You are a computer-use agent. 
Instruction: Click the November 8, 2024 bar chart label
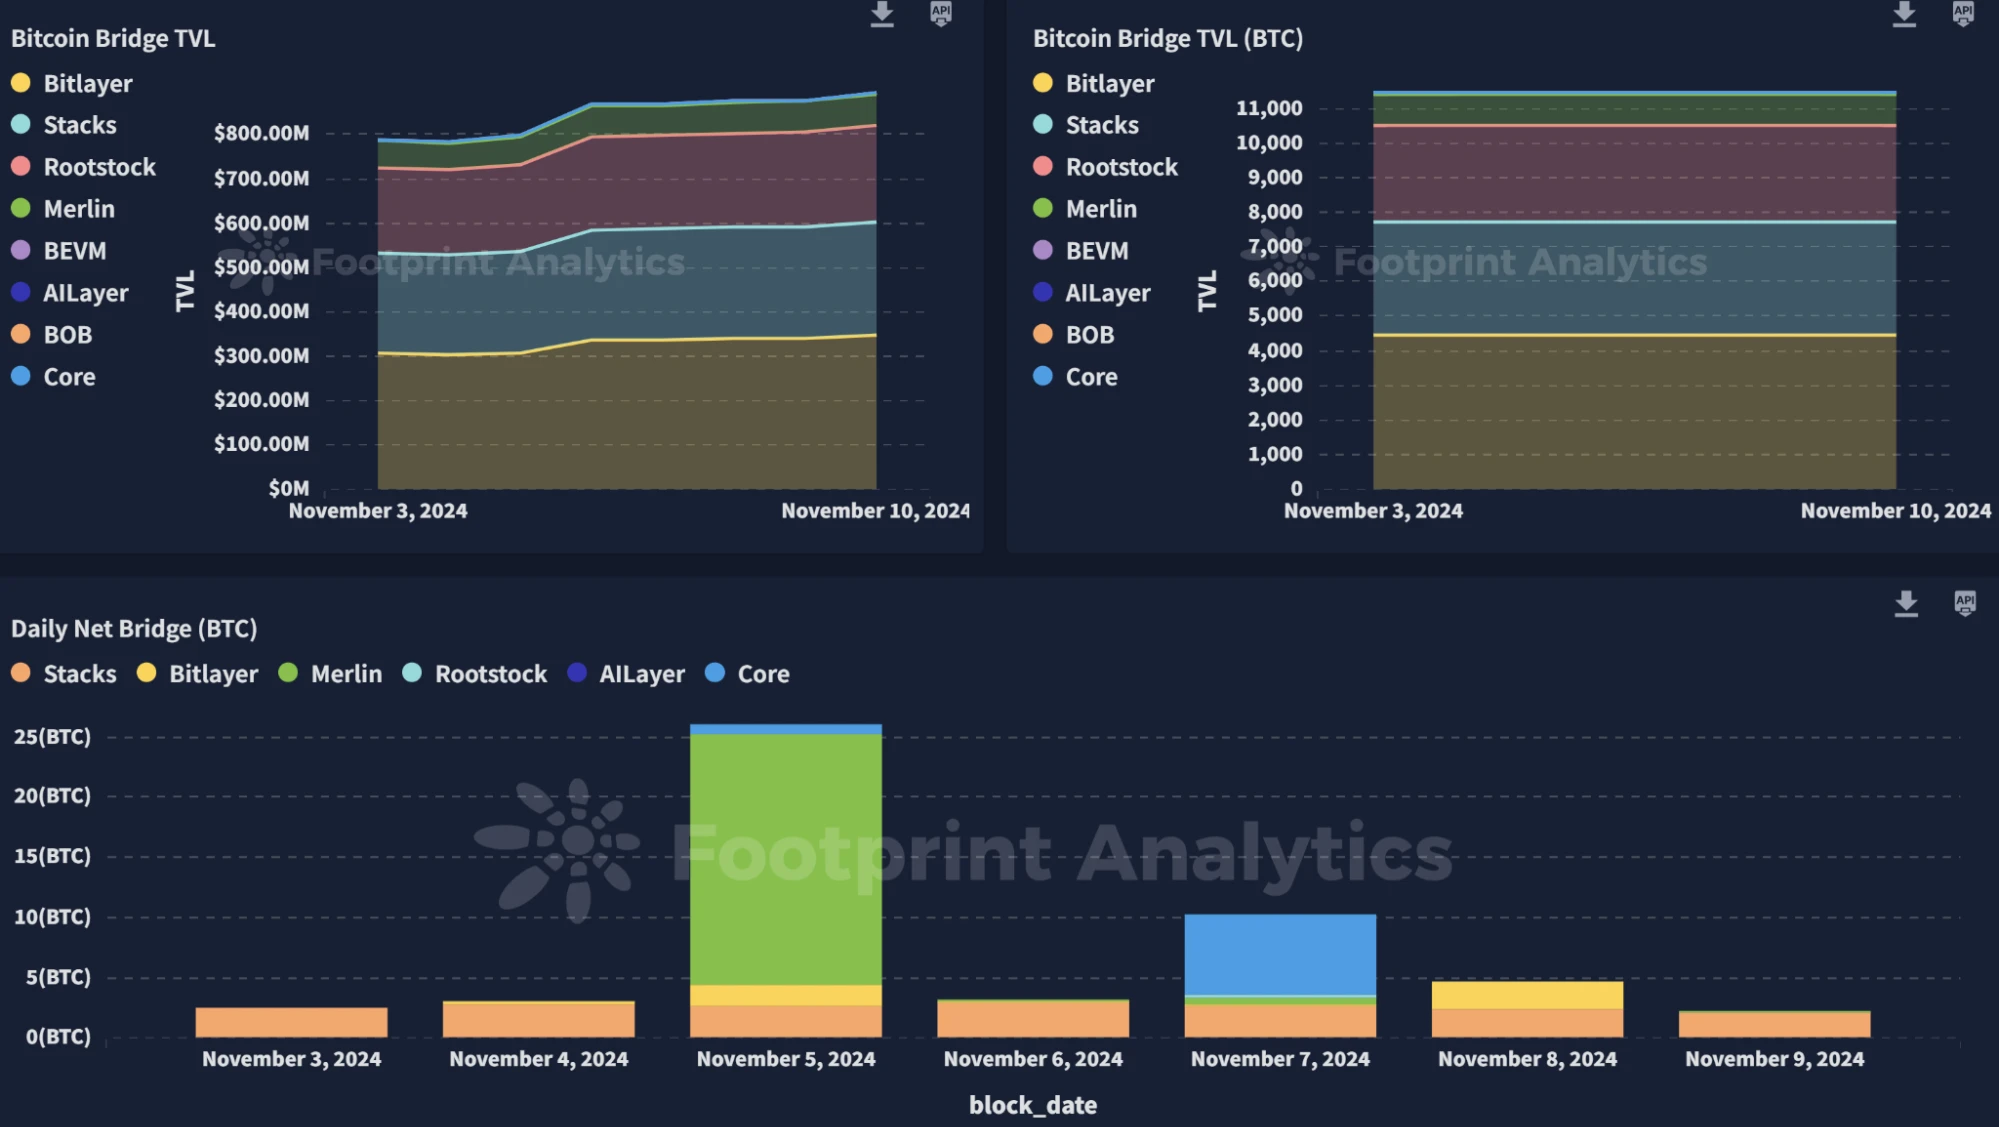click(1527, 1059)
